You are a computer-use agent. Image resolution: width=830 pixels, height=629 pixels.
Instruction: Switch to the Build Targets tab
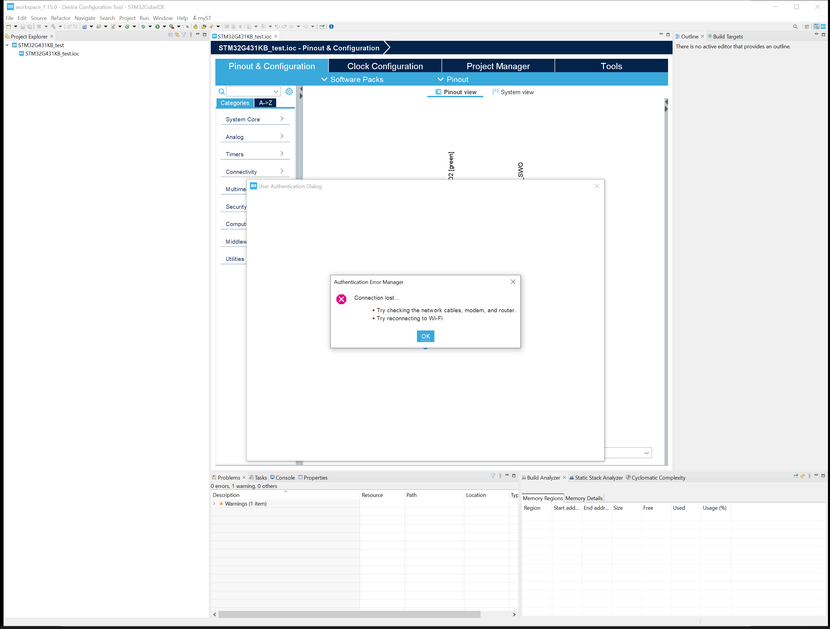(x=725, y=37)
